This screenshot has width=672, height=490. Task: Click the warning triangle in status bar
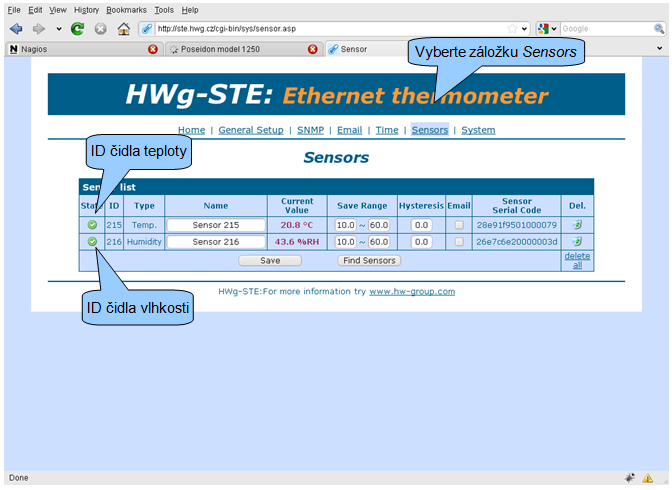648,478
